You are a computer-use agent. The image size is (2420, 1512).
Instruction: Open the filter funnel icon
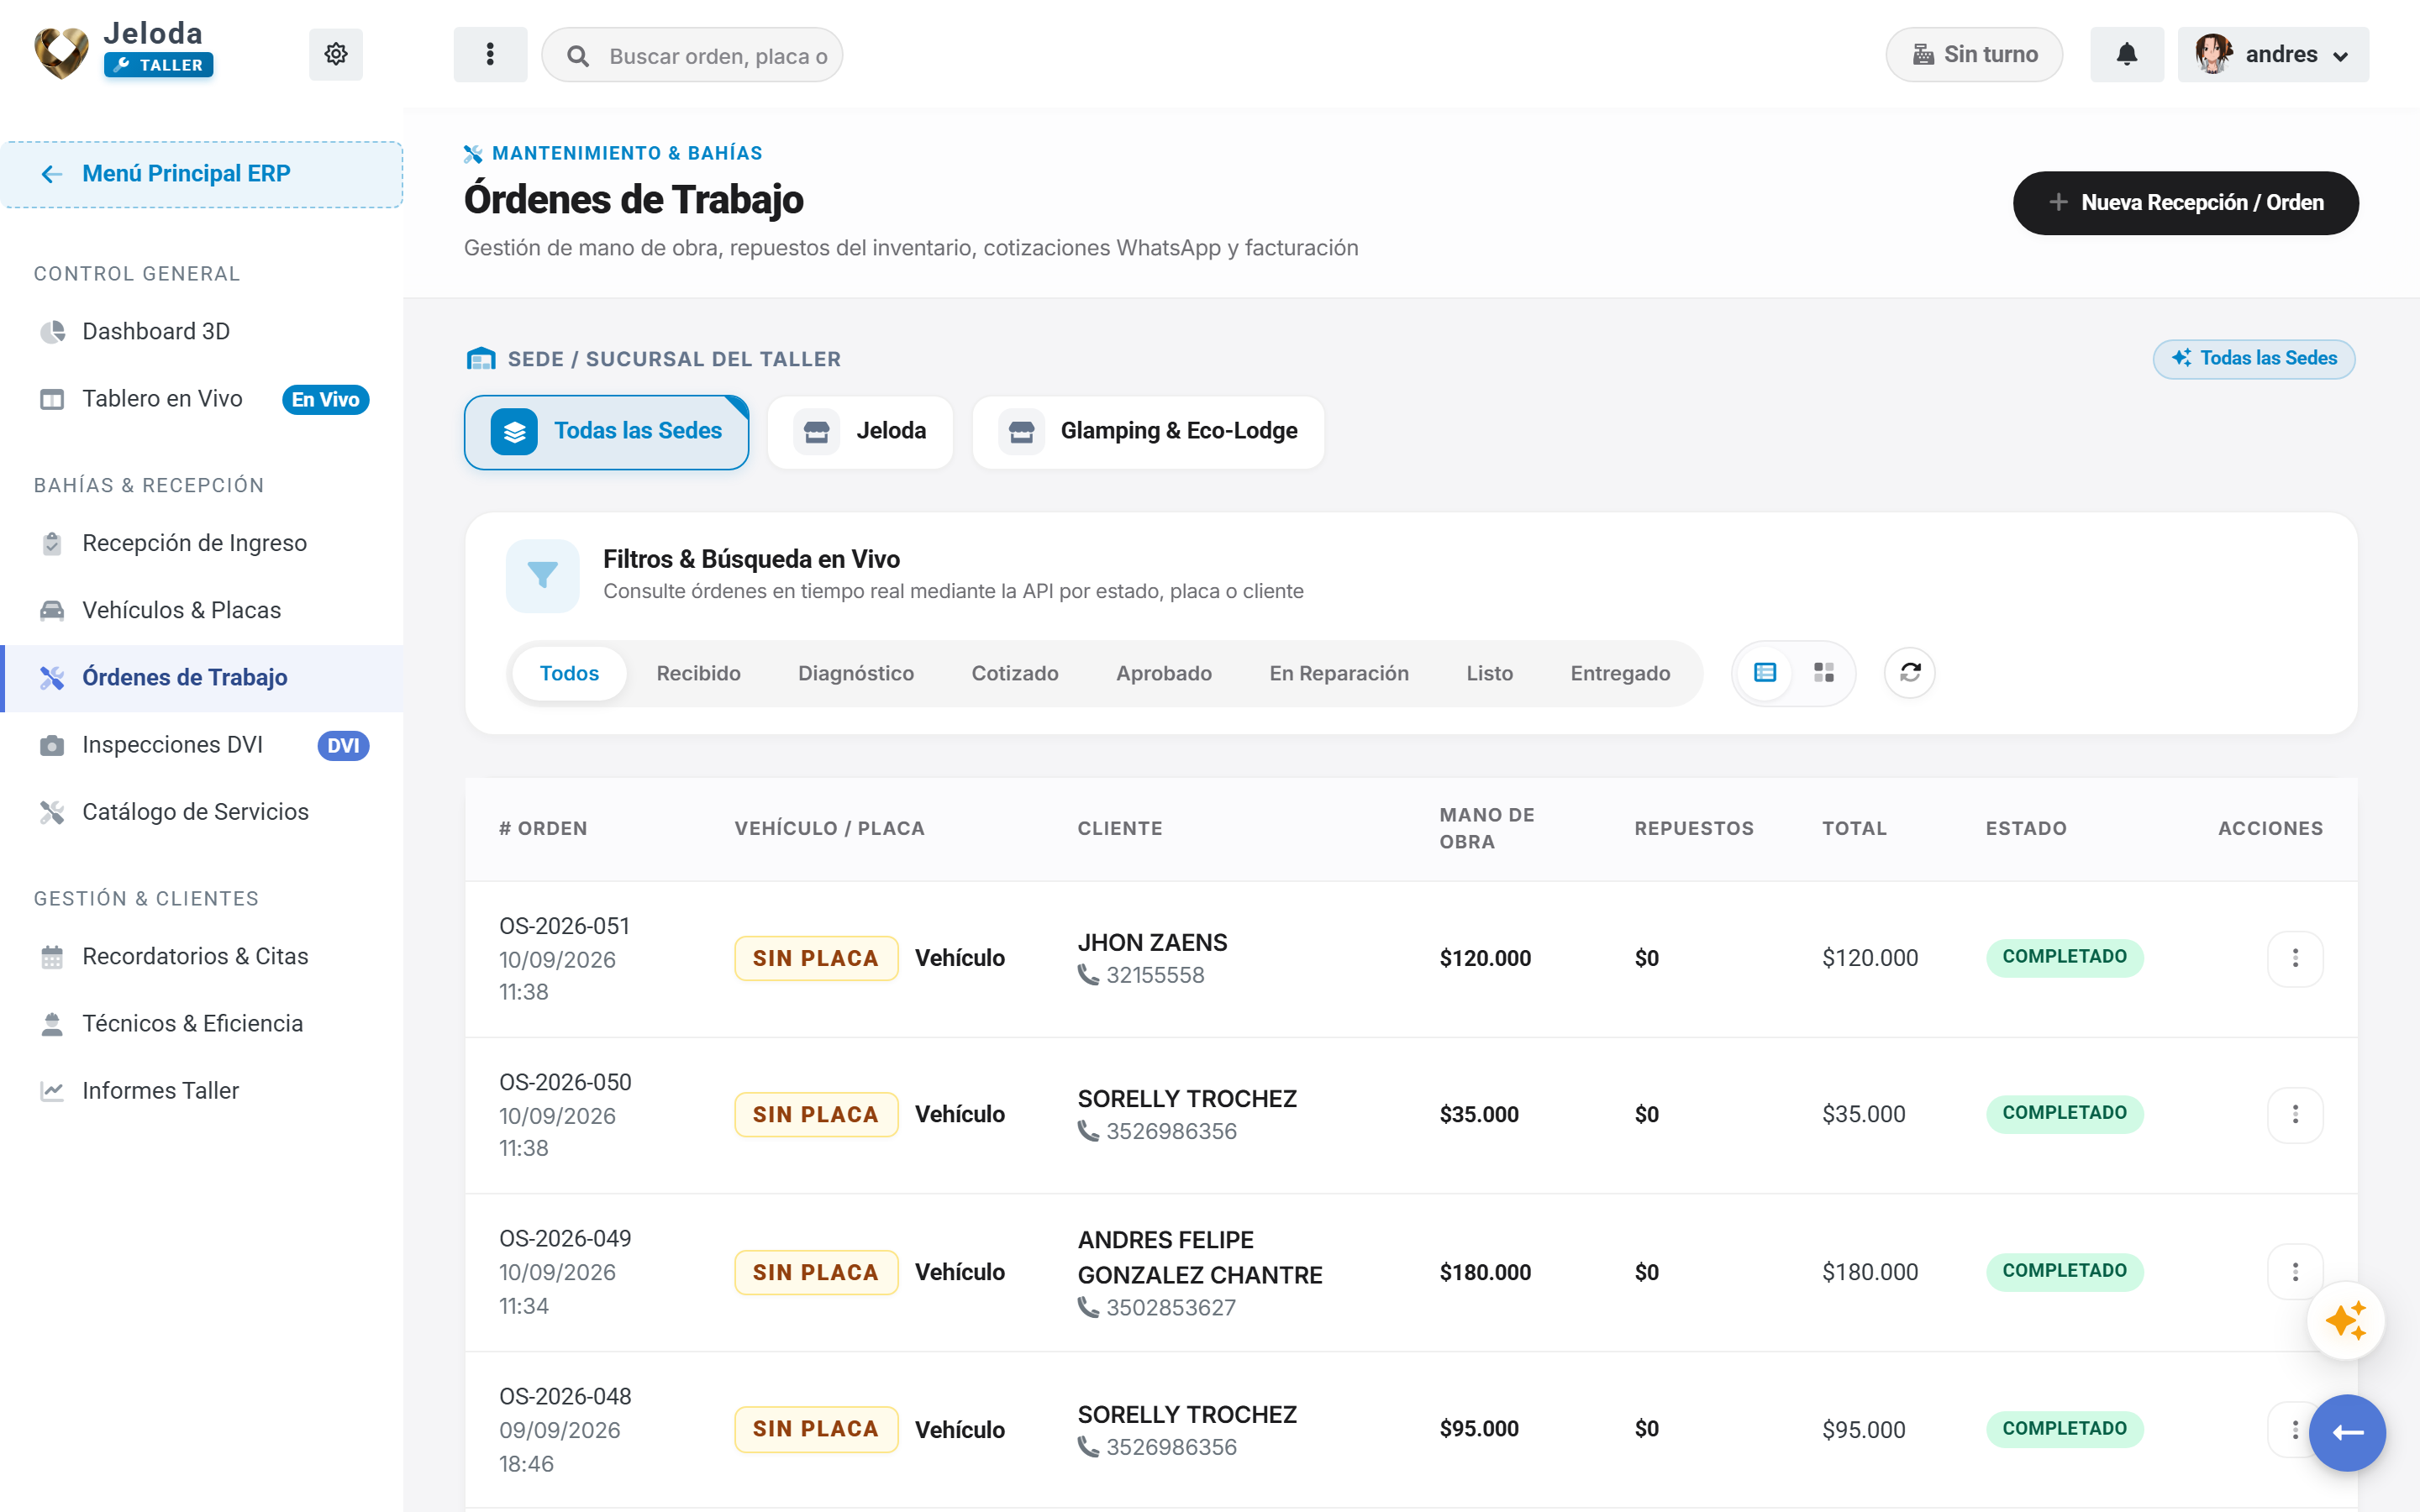(x=542, y=575)
